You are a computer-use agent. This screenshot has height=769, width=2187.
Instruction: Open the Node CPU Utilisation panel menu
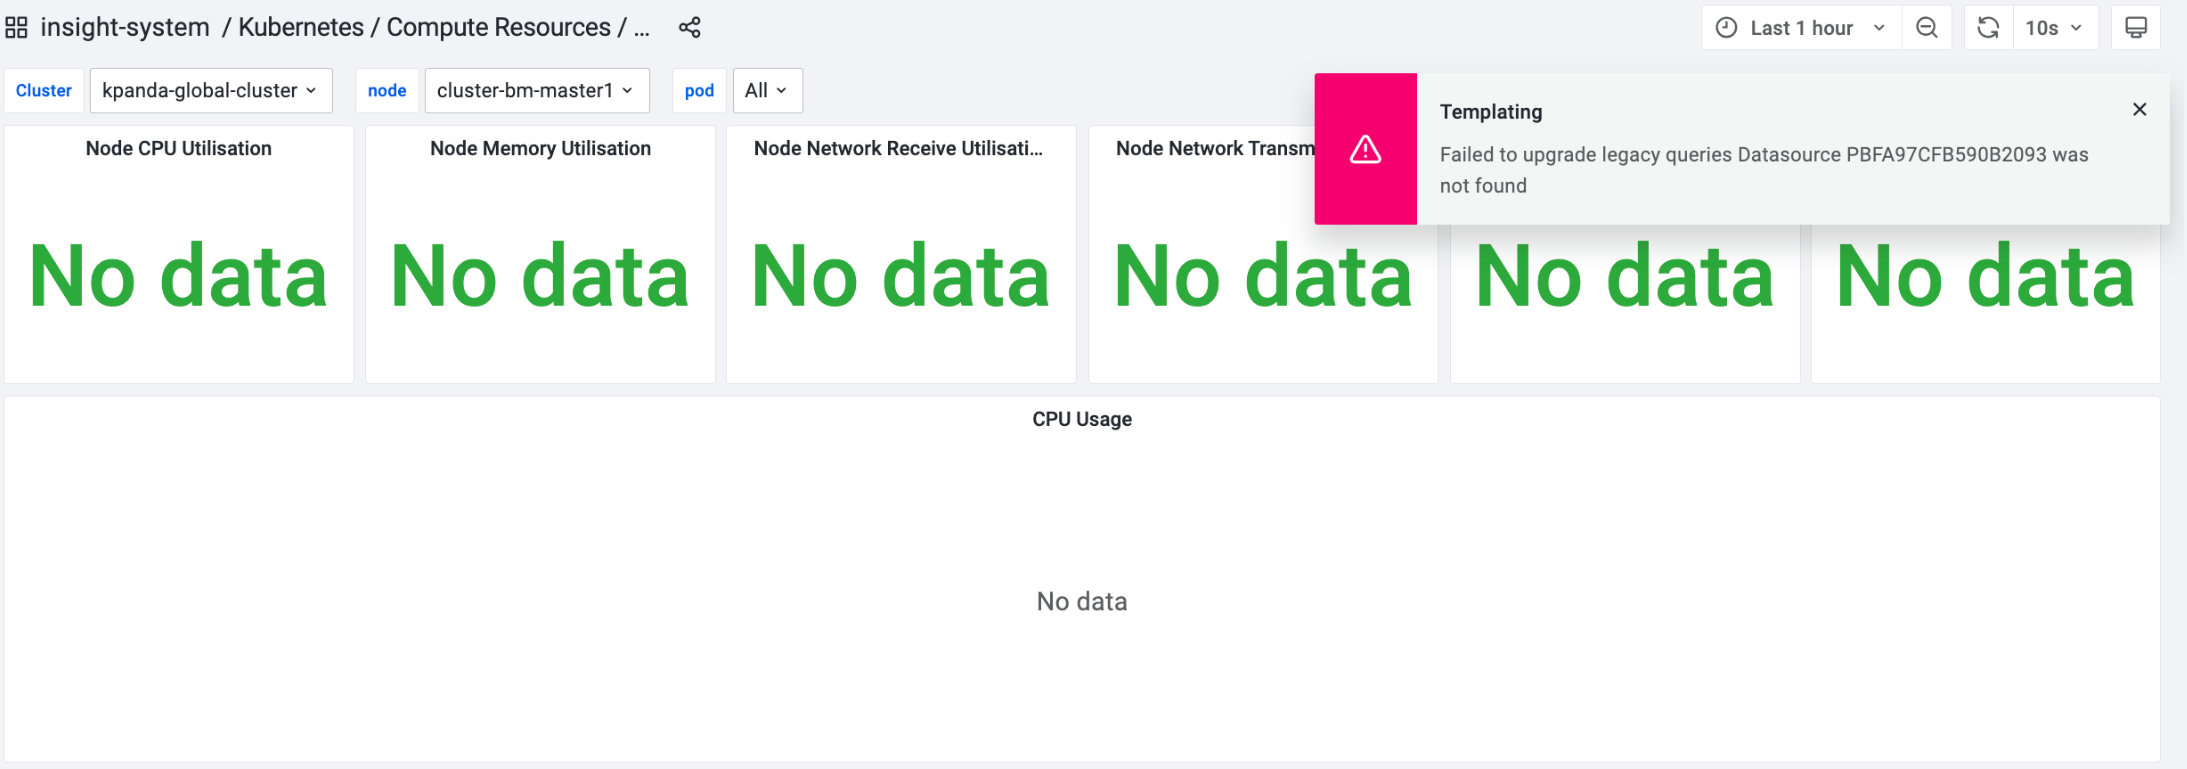[x=178, y=148]
